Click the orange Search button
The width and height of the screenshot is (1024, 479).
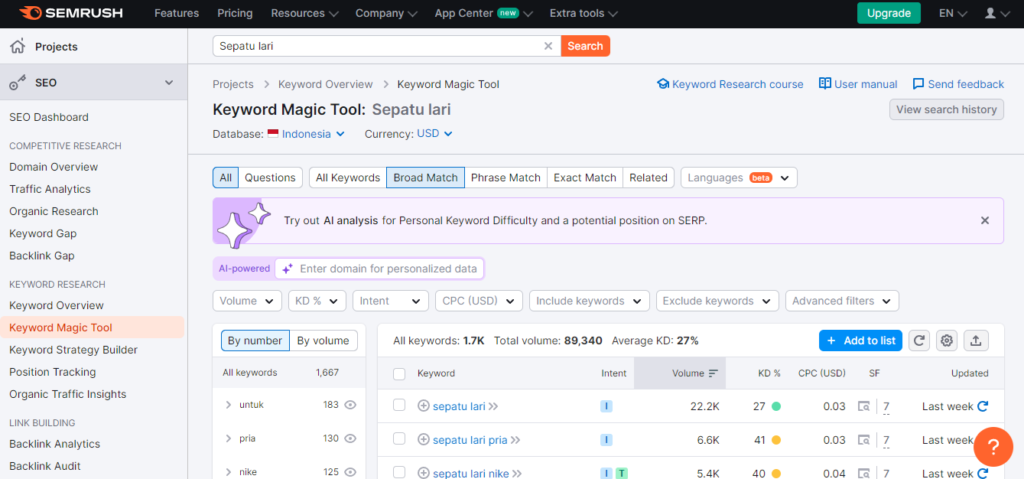pyautogui.click(x=585, y=46)
